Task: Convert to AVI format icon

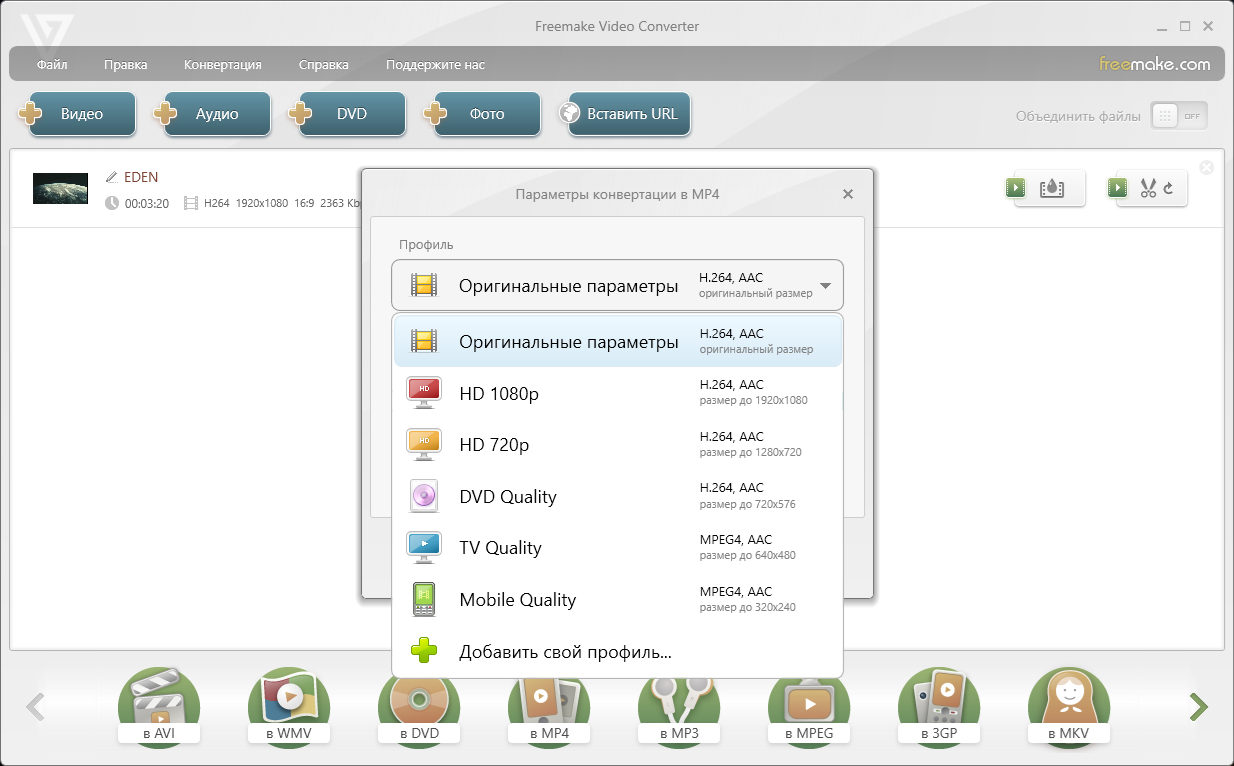Action: coord(158,707)
